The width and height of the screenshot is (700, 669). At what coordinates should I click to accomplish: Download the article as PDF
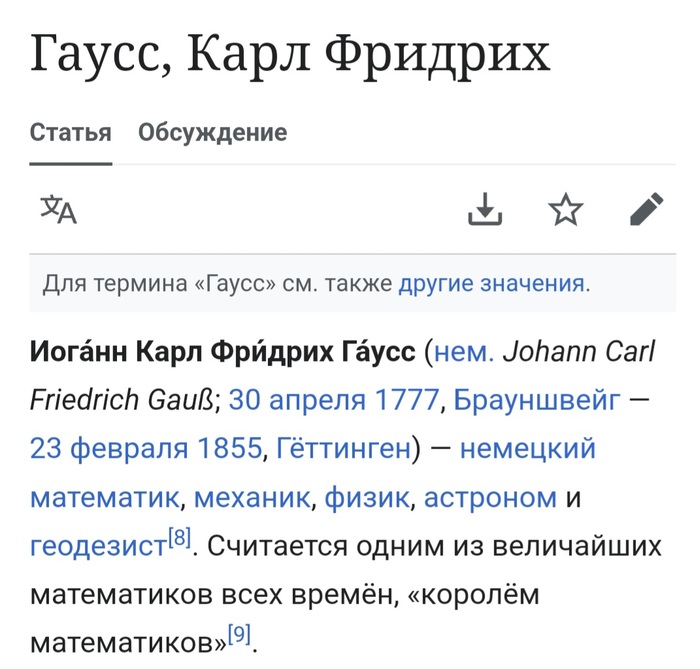tap(485, 209)
